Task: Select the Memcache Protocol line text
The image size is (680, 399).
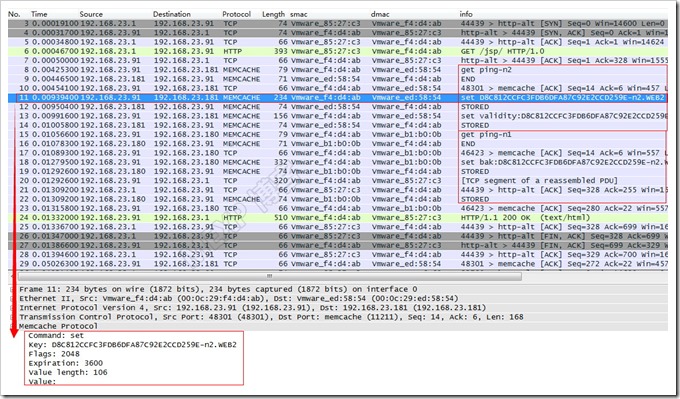Action: pos(58,326)
